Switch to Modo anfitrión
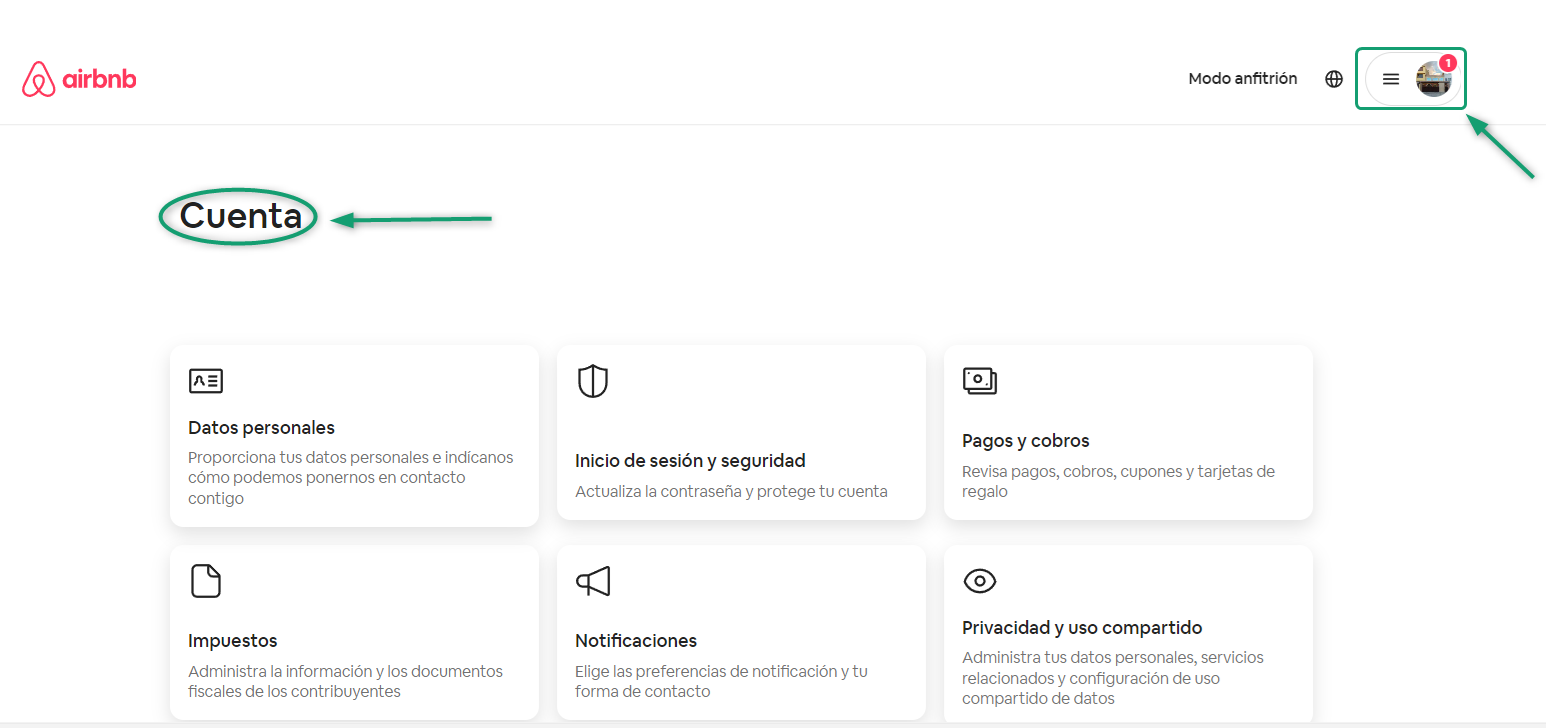 pos(1243,79)
